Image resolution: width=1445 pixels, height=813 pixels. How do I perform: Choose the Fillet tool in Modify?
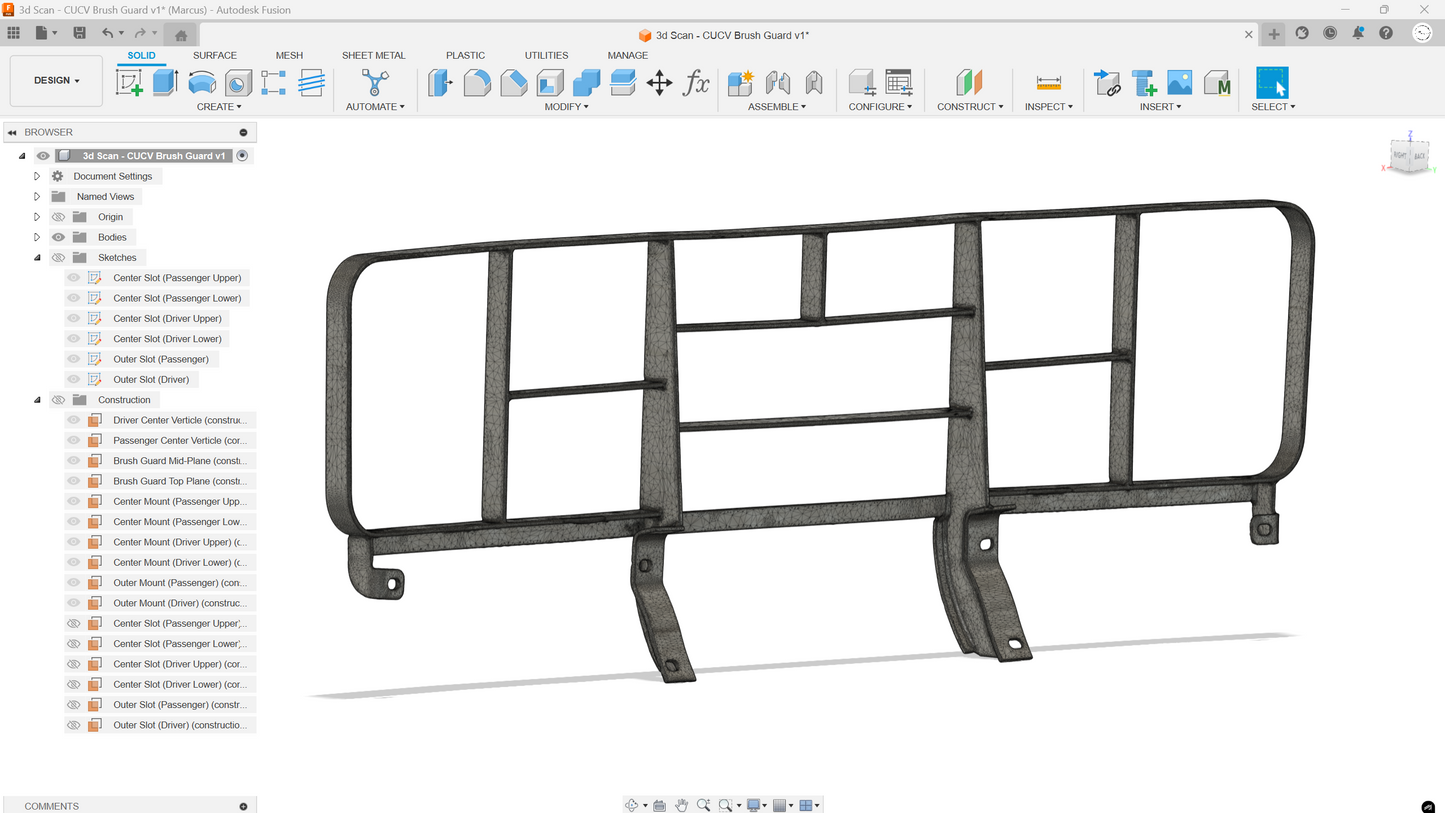477,83
